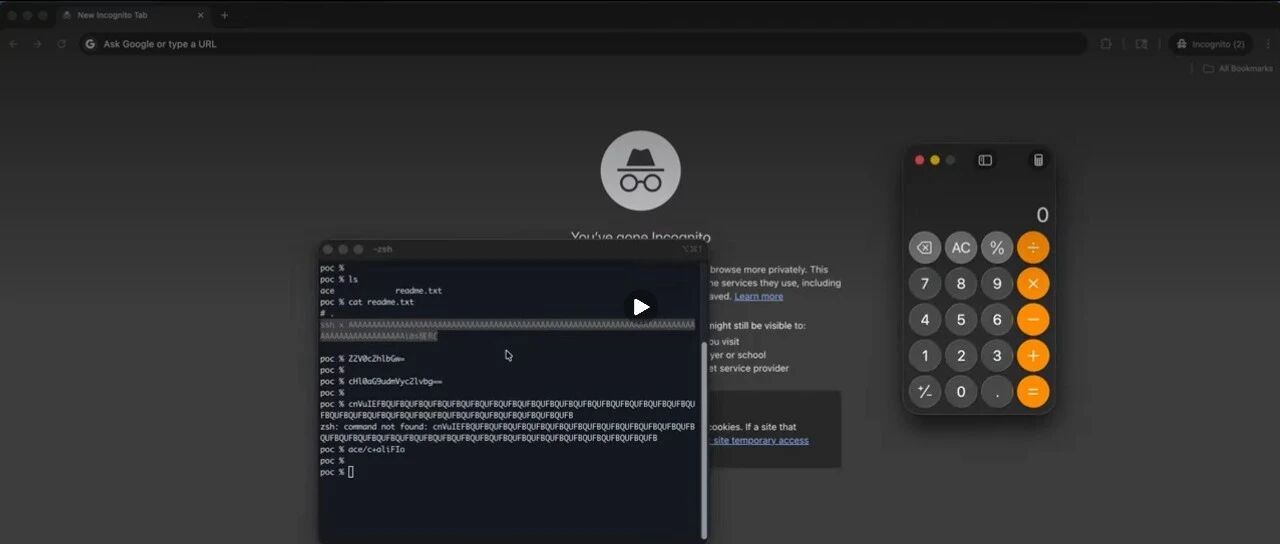Click the 'Z2V0c2hlbGw=' line in the terminal
1280x544 pixels.
coord(376,358)
